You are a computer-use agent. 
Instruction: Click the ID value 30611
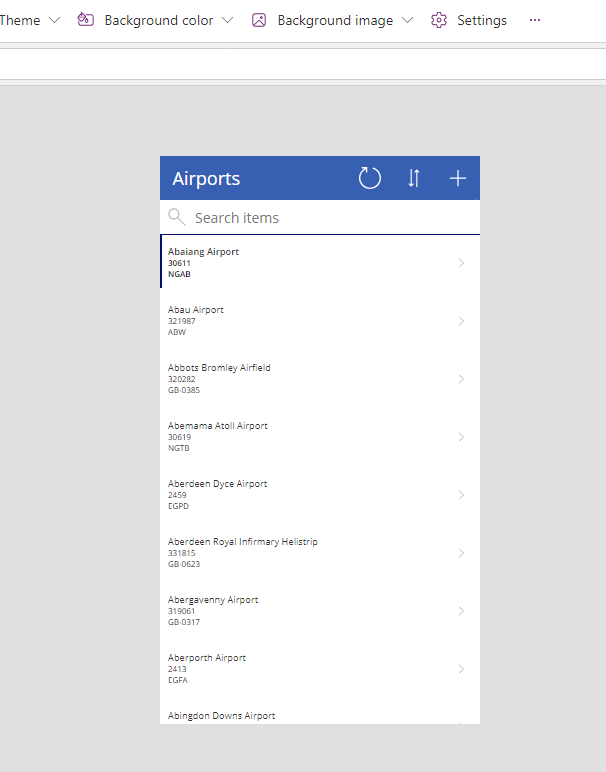[179, 263]
